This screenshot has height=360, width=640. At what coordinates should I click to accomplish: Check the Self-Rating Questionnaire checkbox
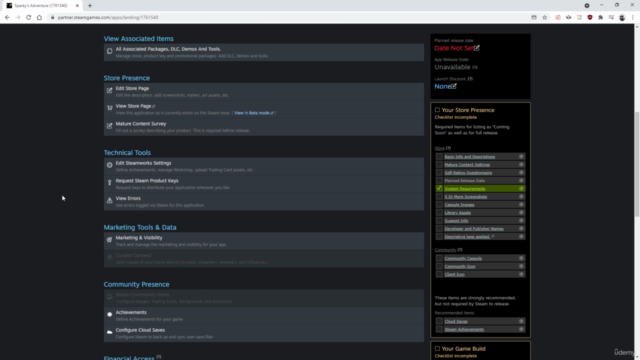pos(439,173)
